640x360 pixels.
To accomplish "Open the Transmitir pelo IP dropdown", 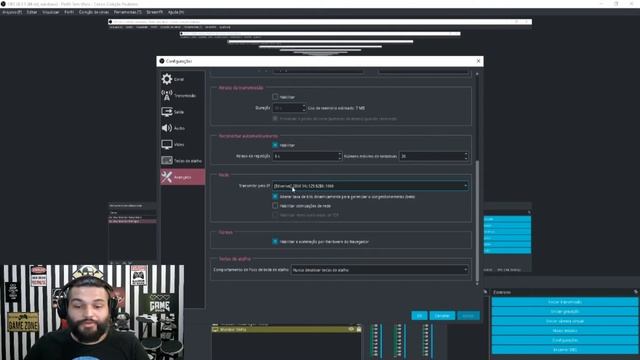I will tap(370, 186).
